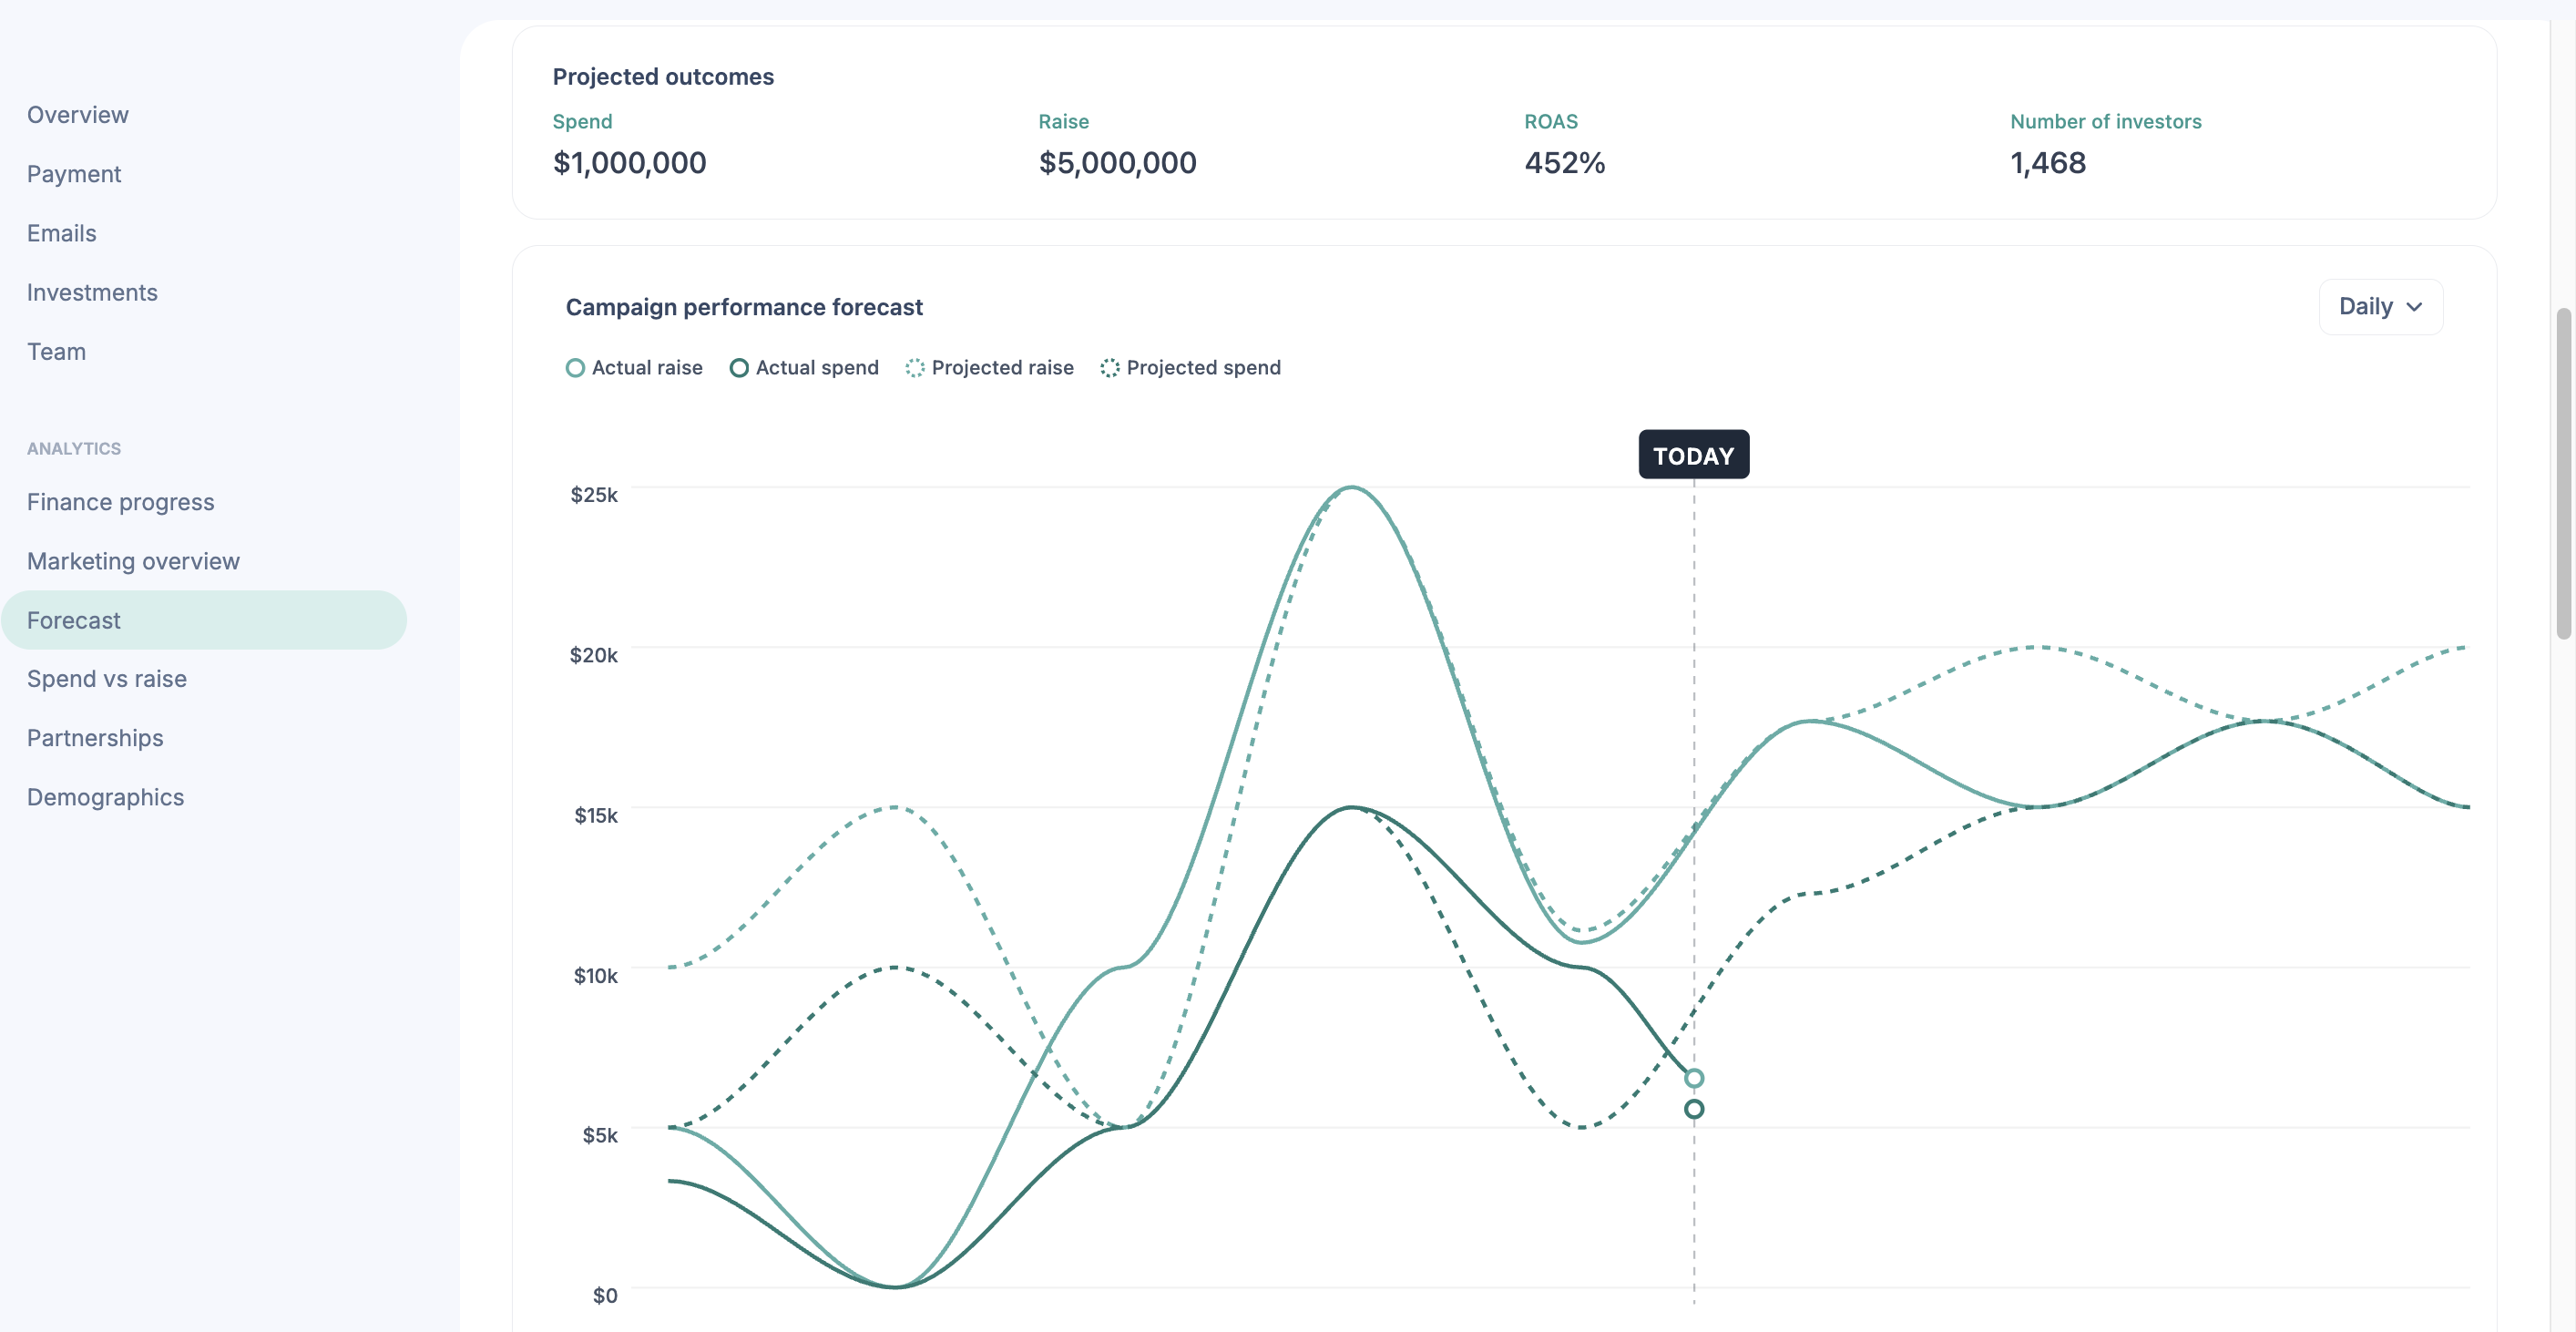The height and width of the screenshot is (1332, 2576).
Task: Toggle Actual raise series label
Action: click(647, 368)
